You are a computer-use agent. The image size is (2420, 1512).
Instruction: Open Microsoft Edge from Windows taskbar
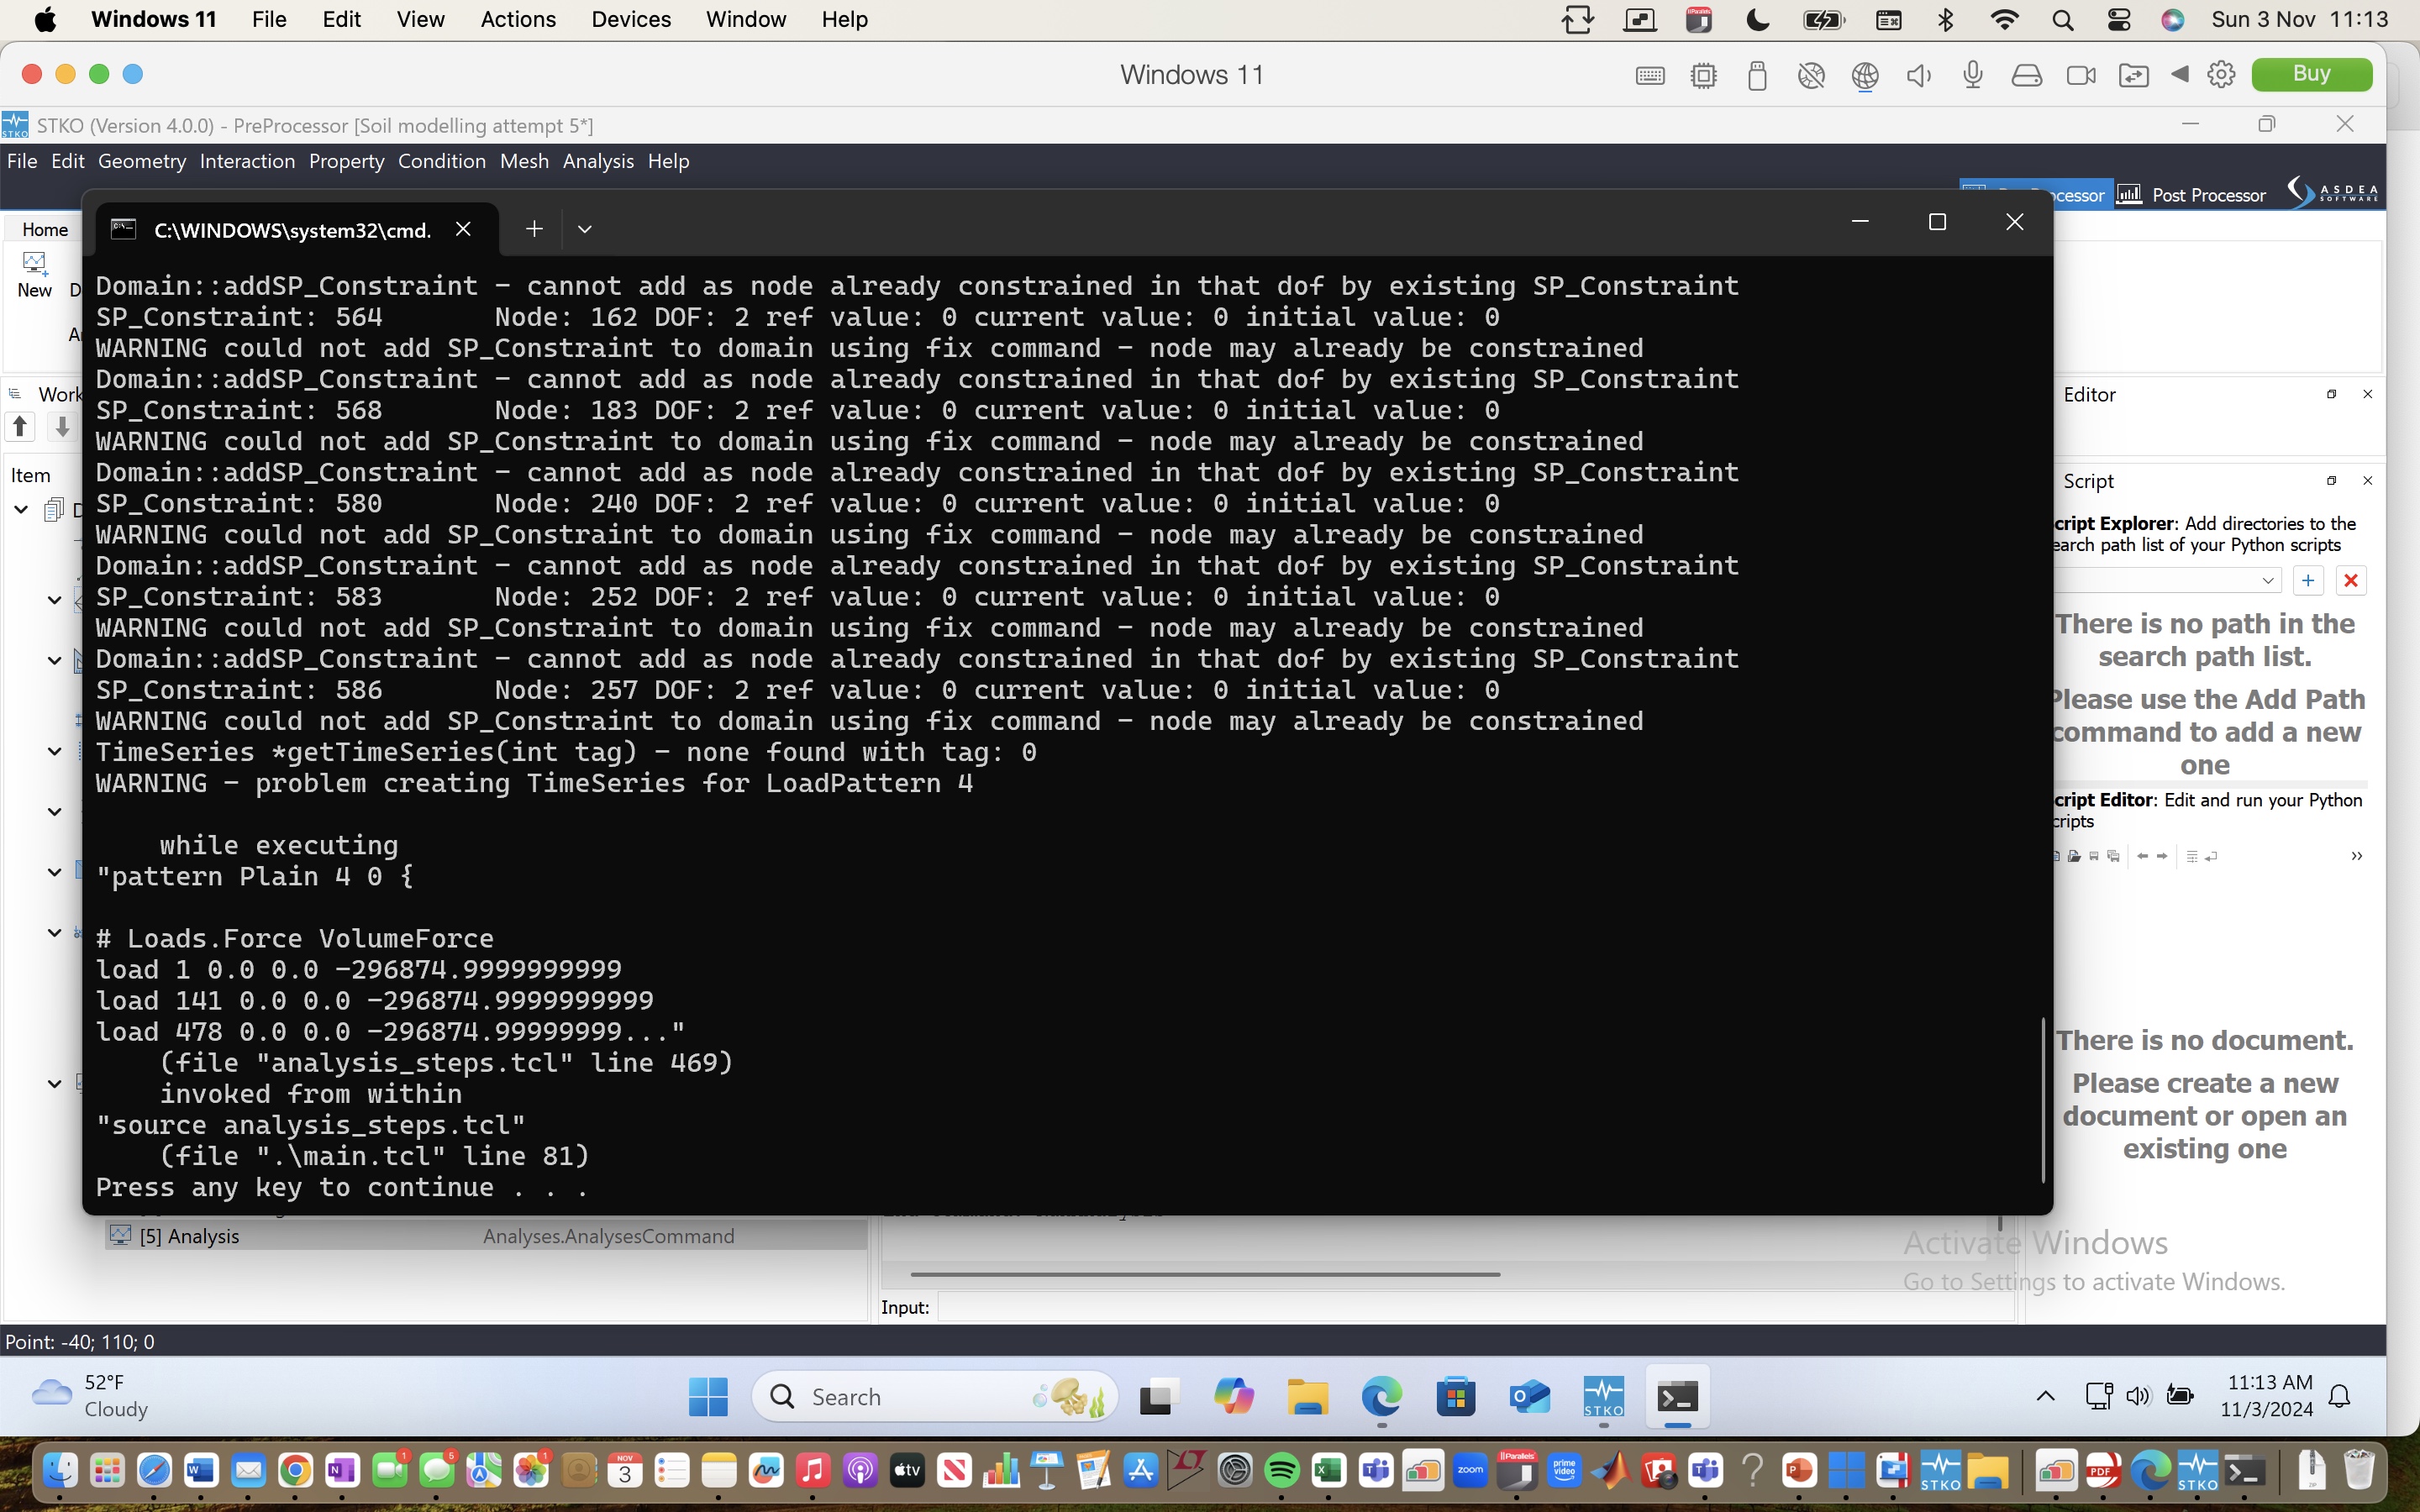[1381, 1397]
